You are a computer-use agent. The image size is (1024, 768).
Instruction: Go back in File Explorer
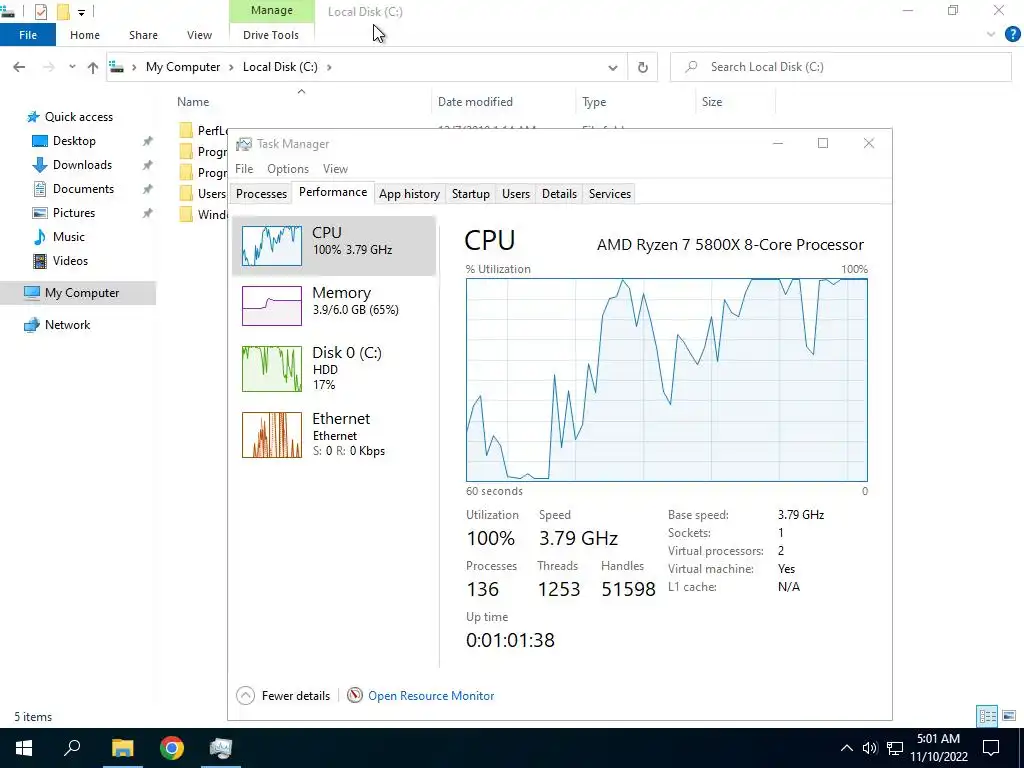pyautogui.click(x=19, y=67)
